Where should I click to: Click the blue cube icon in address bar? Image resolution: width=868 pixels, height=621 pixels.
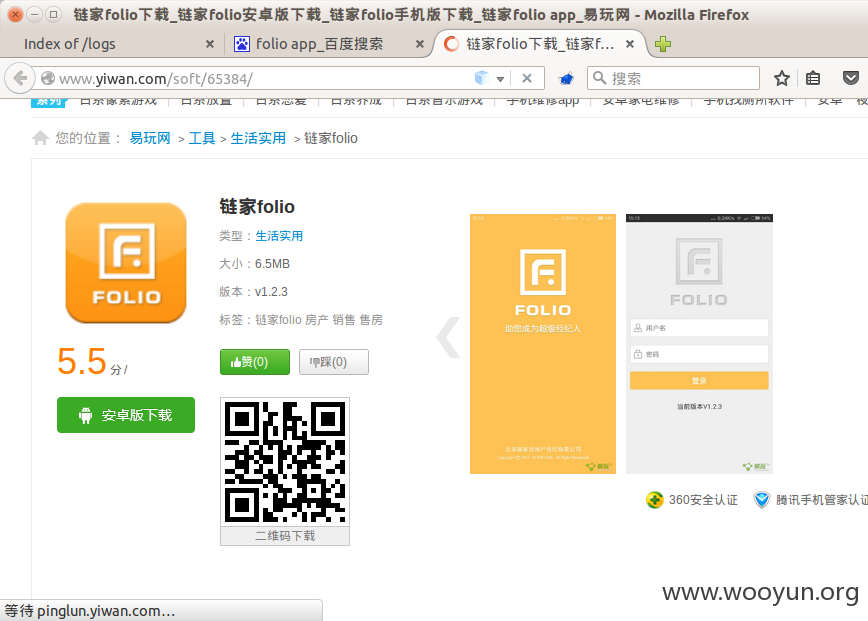482,78
